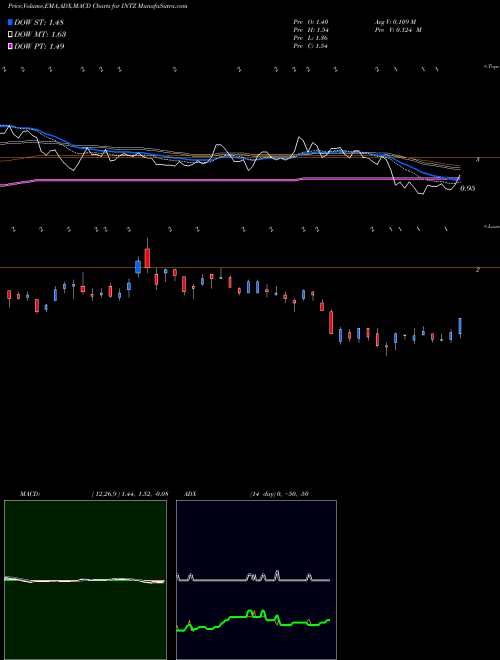Click the last blue candlestick on the right
The image size is (500, 660).
click(x=460, y=327)
